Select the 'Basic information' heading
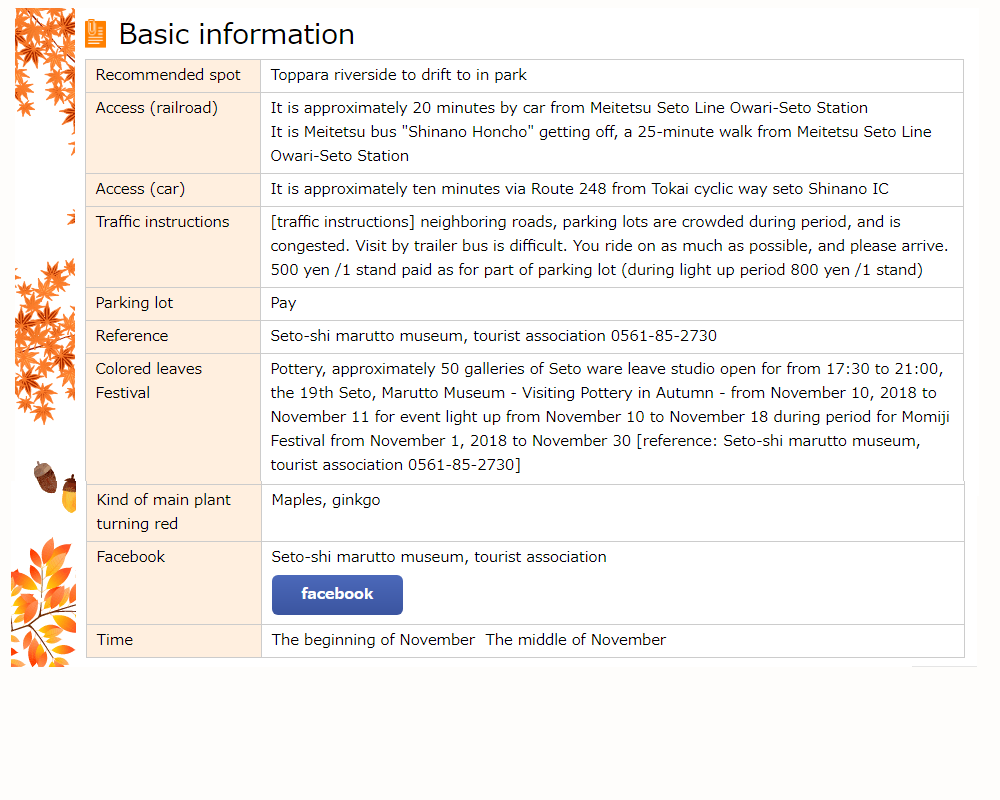This screenshot has height=800, width=1000. pos(236,34)
